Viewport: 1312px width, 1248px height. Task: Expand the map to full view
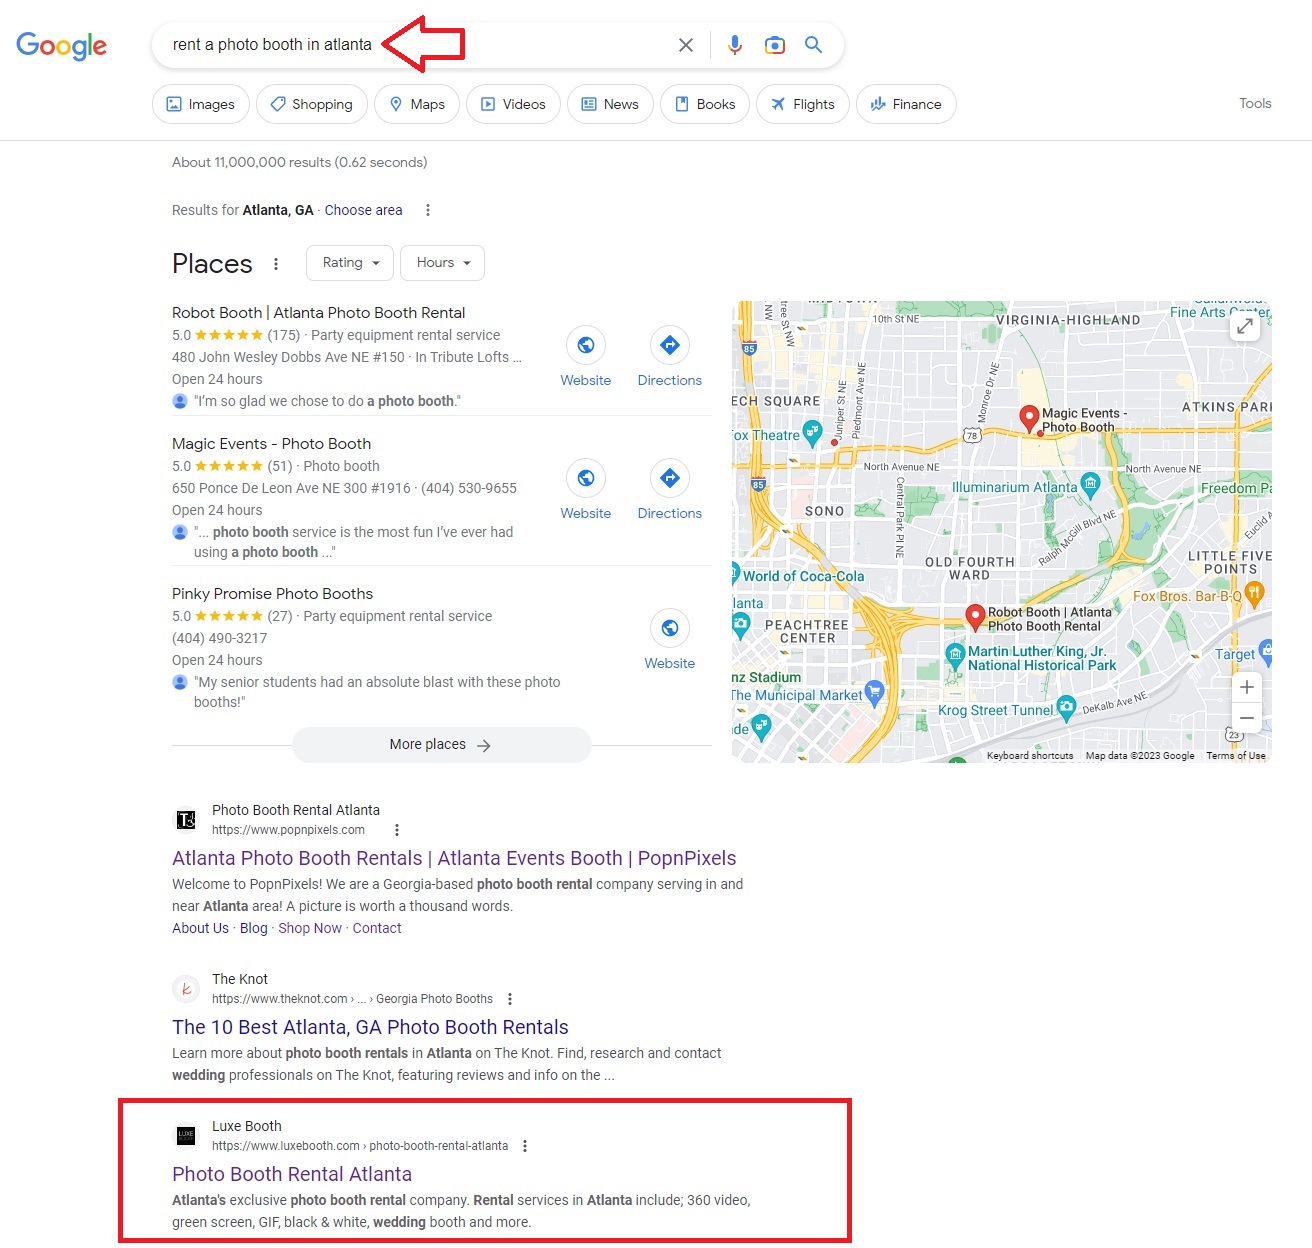tap(1245, 326)
